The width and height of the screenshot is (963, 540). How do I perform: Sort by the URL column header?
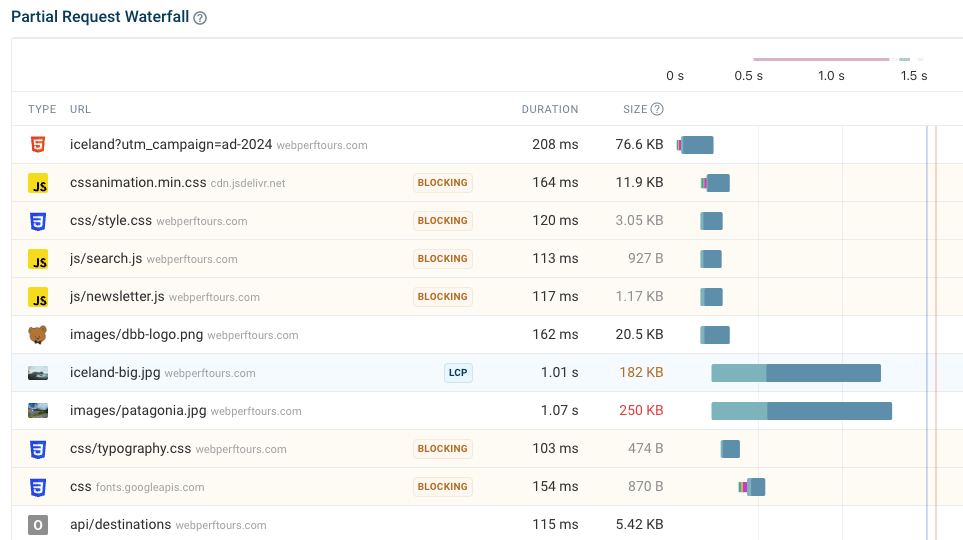click(80, 109)
